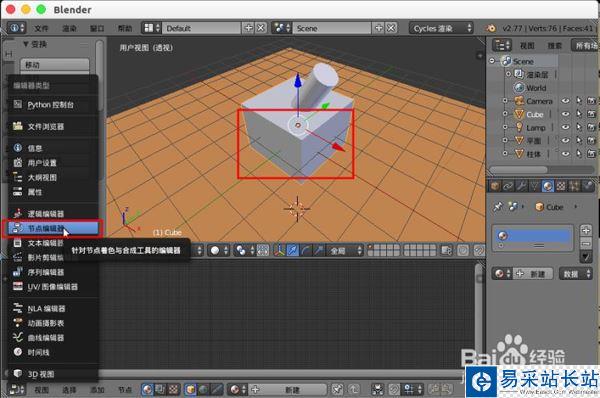
Task: Open the 数据 link dropdown
Action: (x=576, y=274)
